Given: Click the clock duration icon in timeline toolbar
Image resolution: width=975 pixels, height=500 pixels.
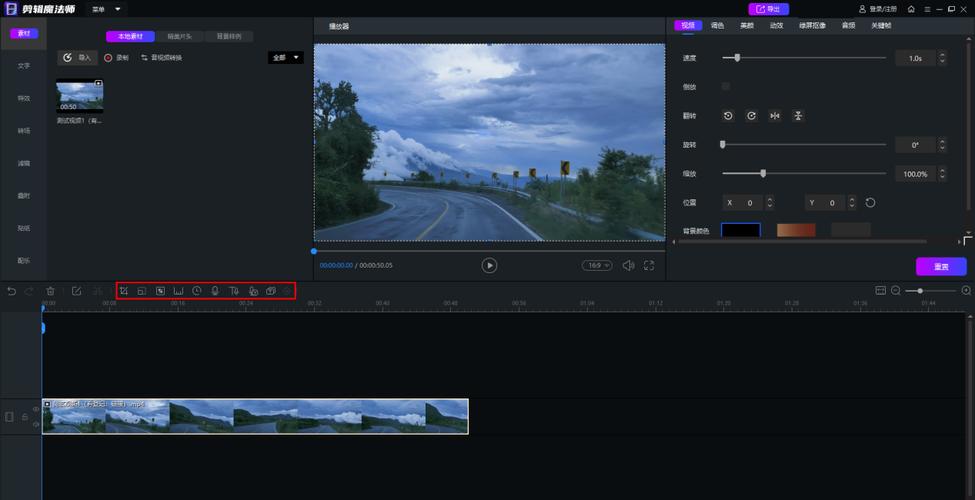Looking at the screenshot, I should (x=197, y=291).
